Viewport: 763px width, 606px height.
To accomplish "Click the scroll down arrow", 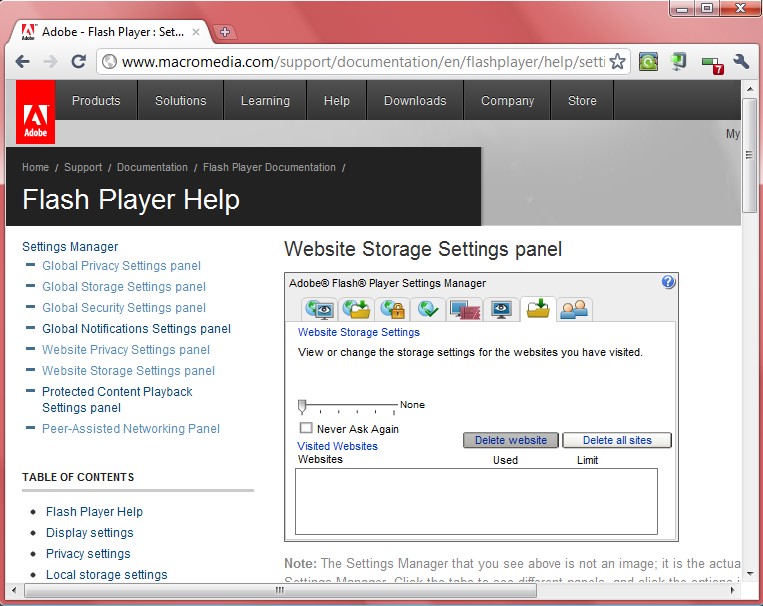I will pos(750,573).
